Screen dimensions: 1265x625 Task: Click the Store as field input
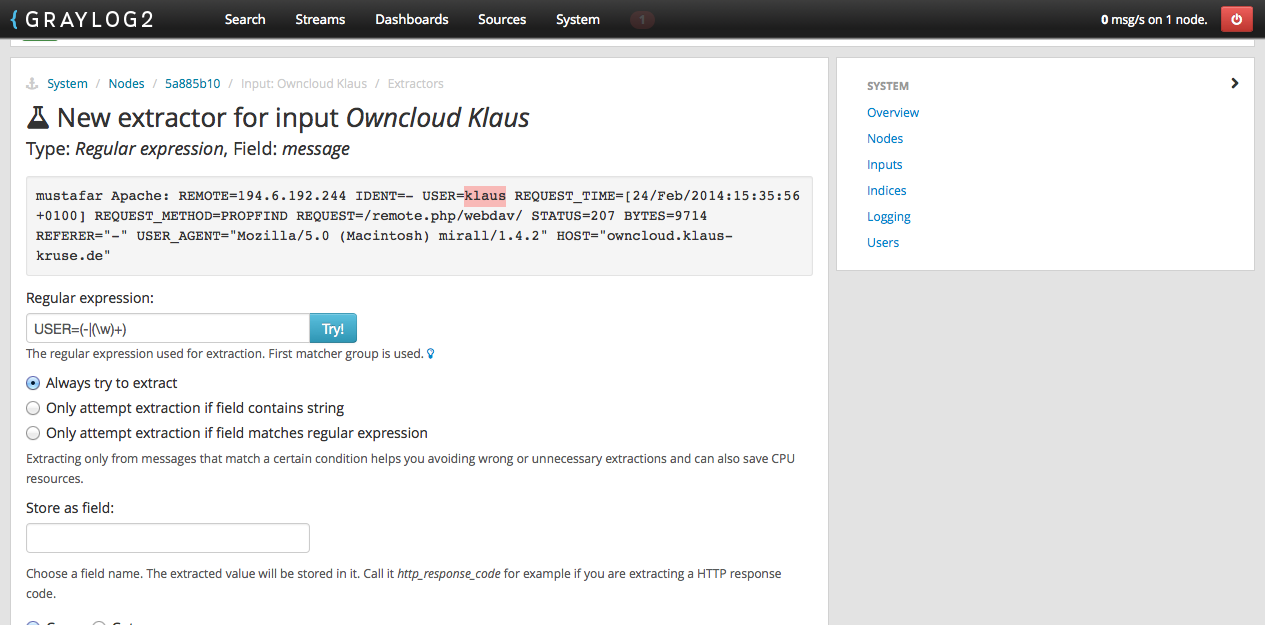[x=168, y=538]
